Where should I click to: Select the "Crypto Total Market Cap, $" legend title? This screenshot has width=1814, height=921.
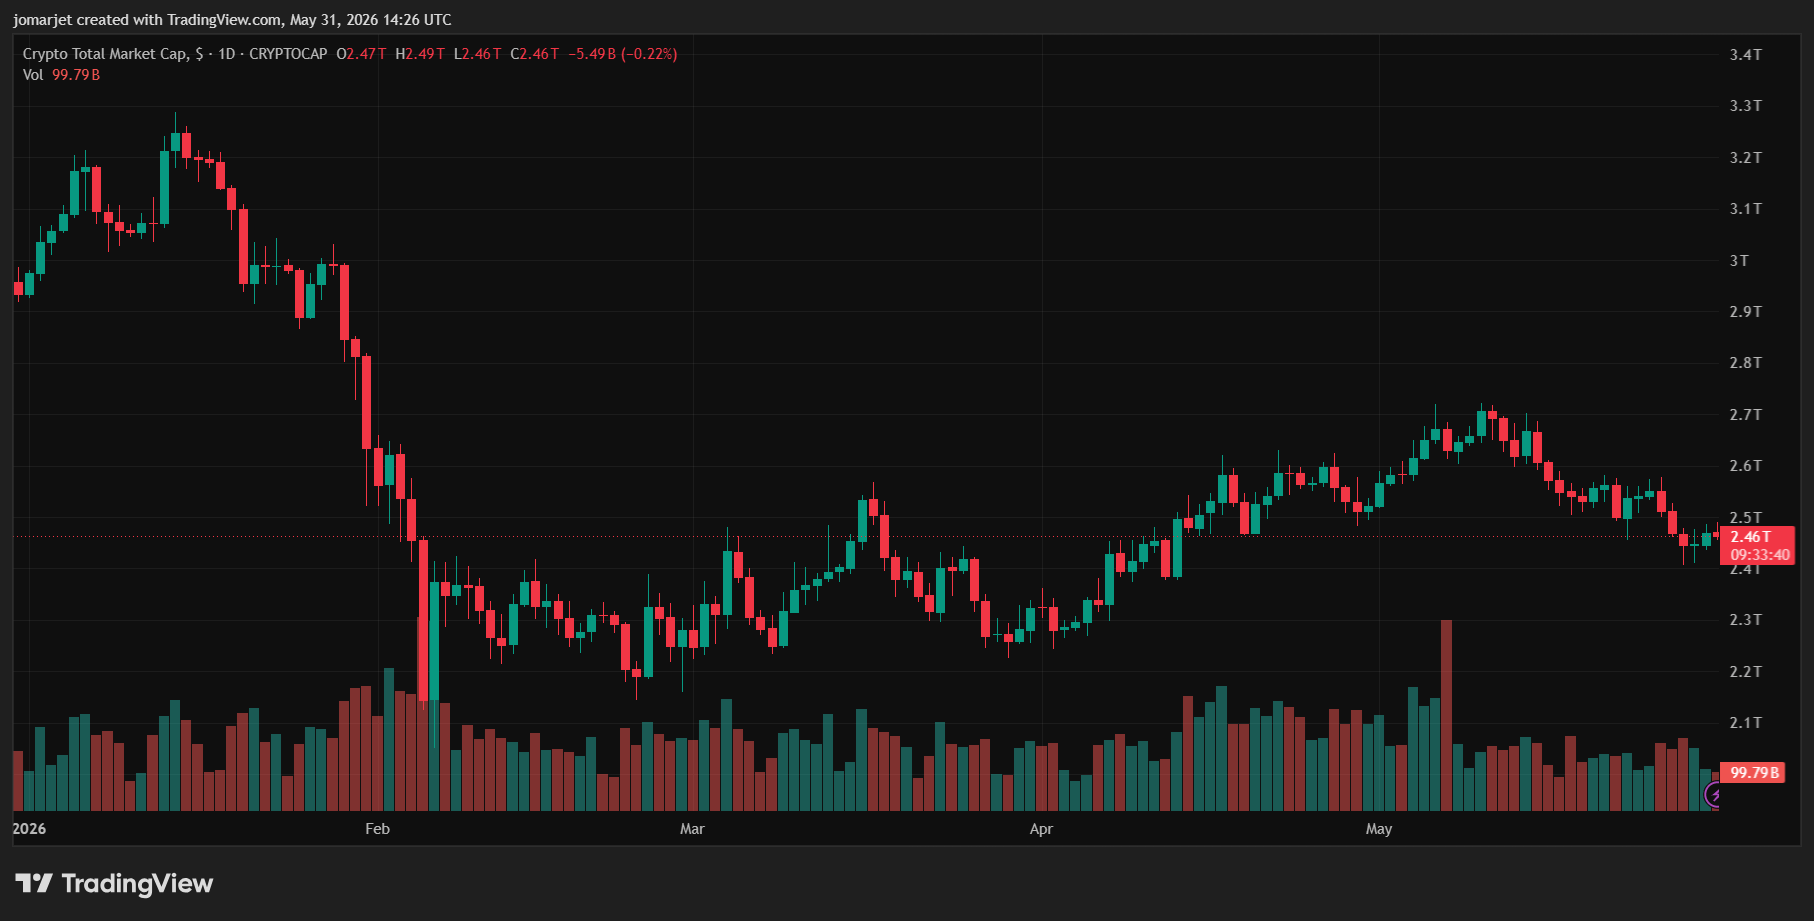tap(113, 54)
